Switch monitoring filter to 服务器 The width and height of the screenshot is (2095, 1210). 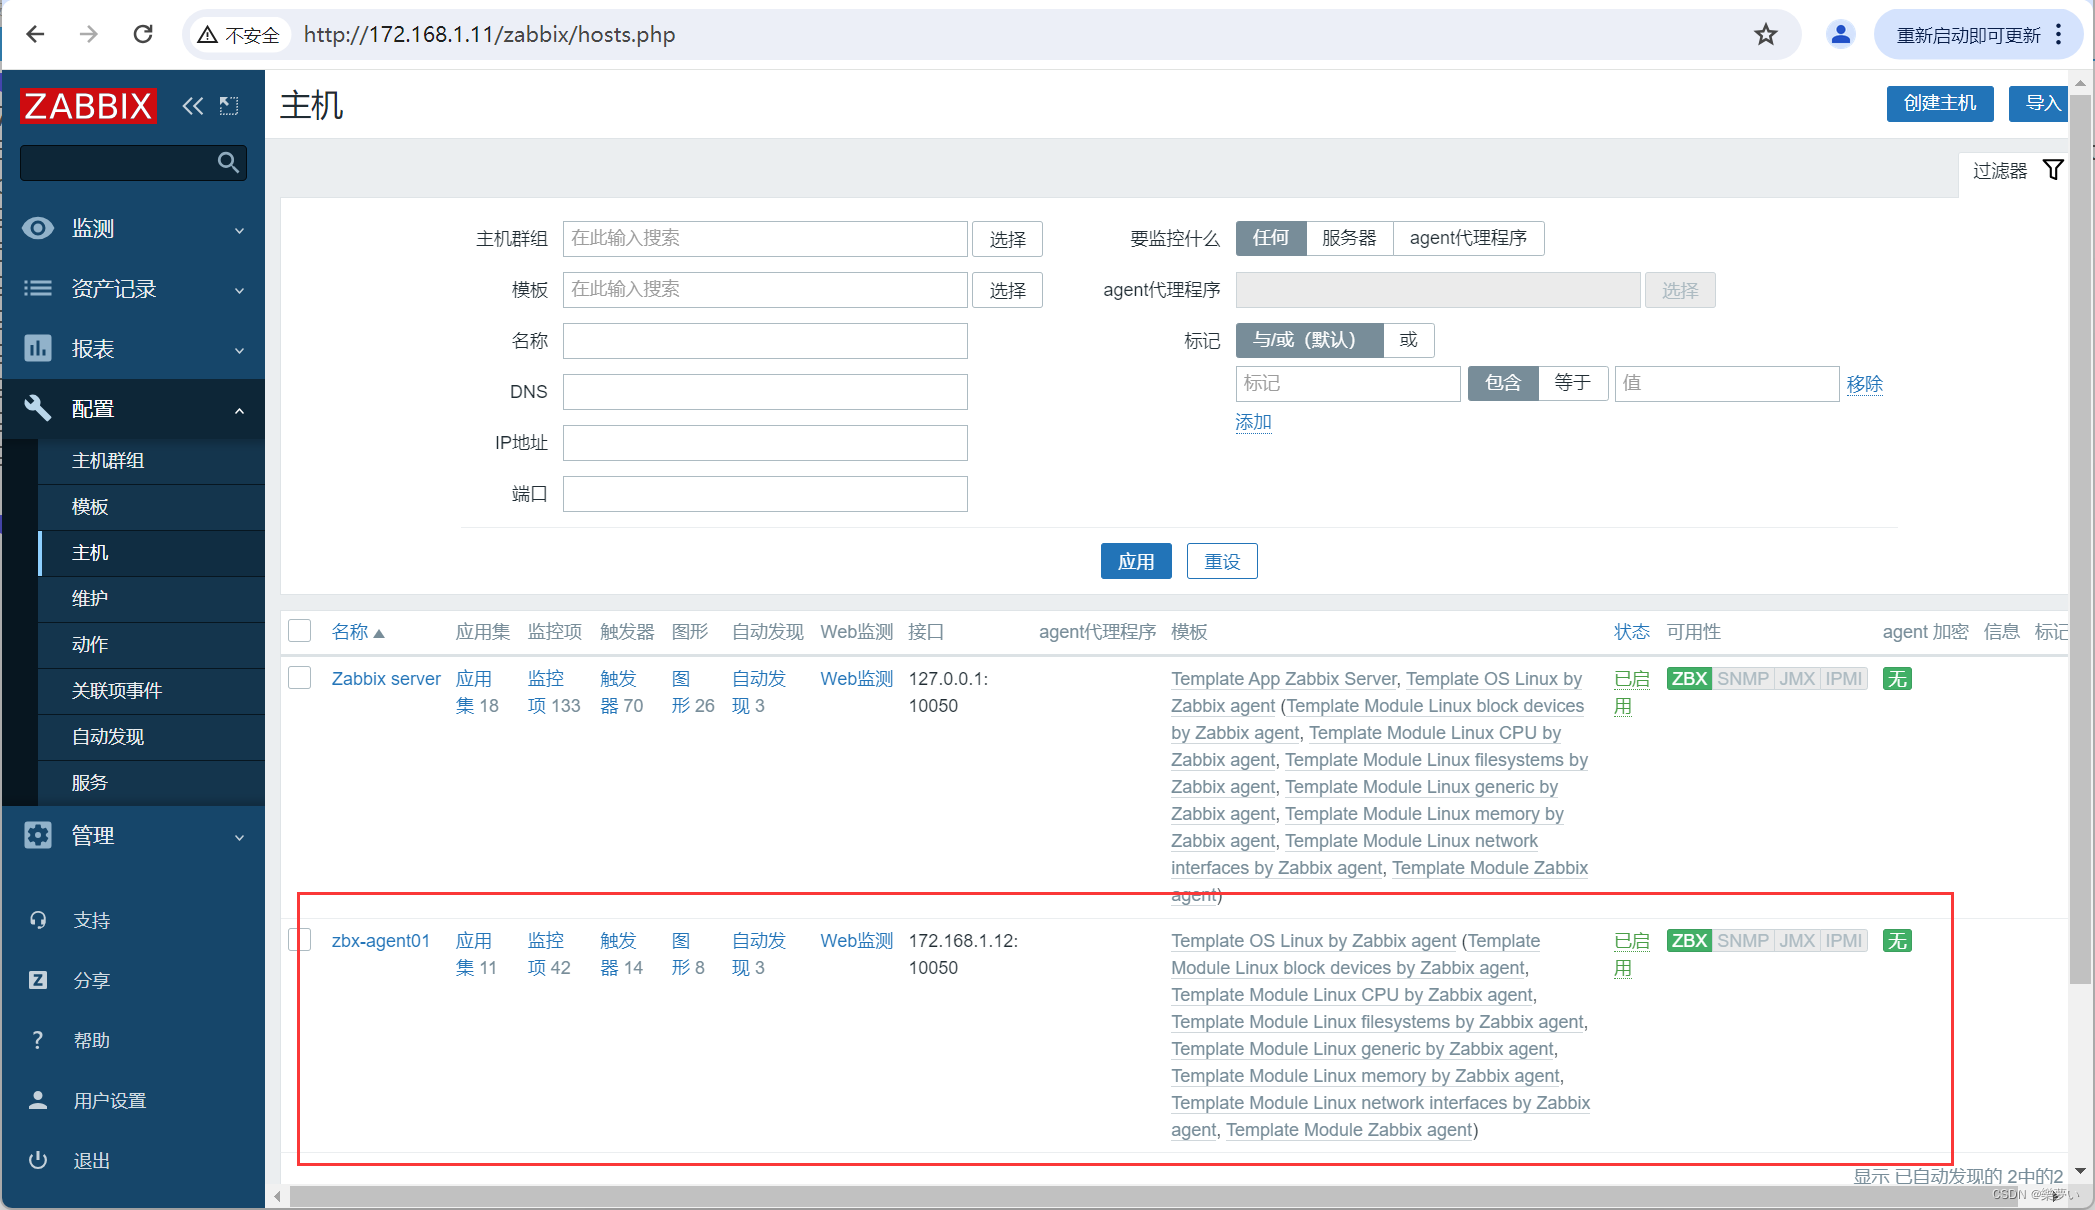1349,238
